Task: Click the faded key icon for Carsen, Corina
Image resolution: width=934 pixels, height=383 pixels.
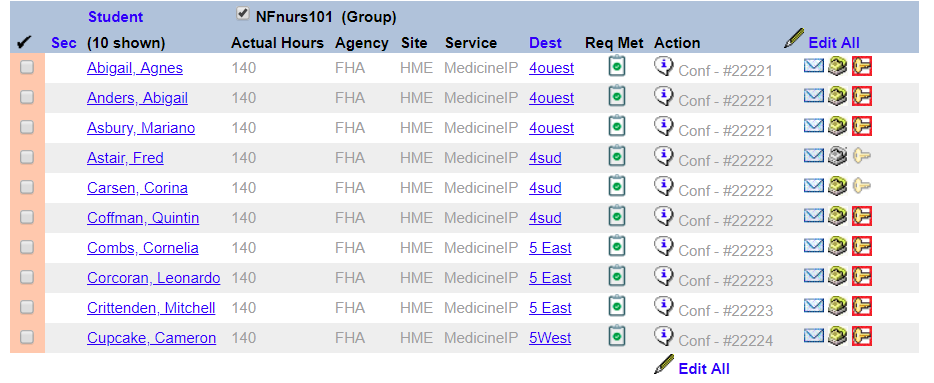Action: (861, 186)
